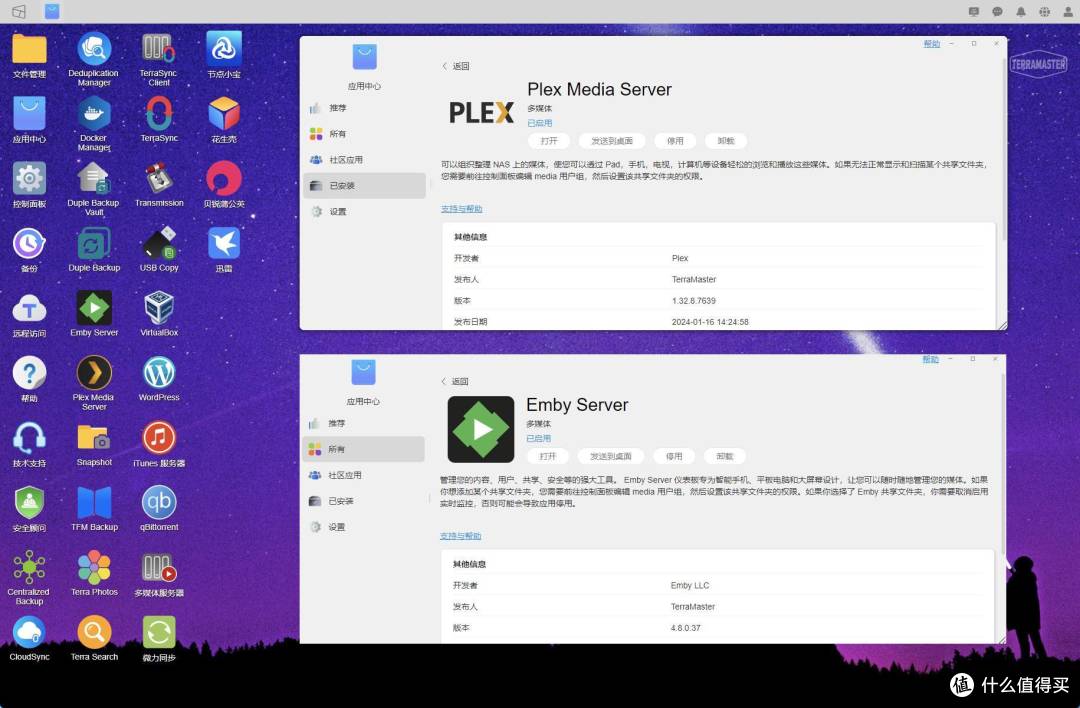Open the 节点小宝 desktop app

(224, 49)
